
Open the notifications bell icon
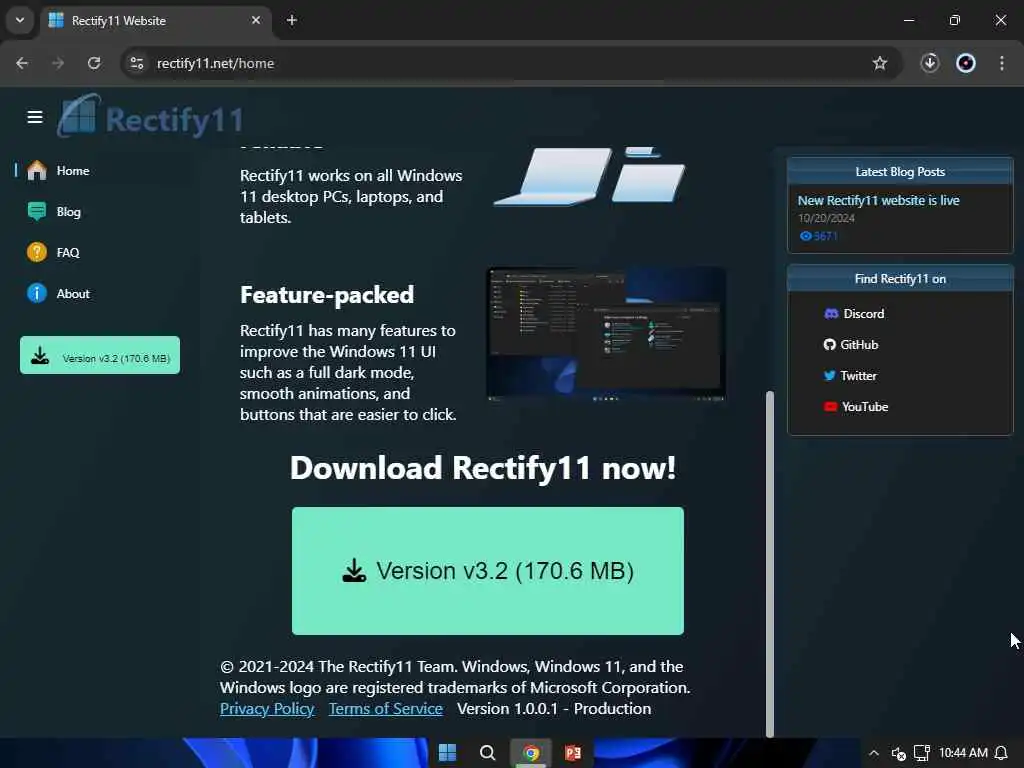tap(1001, 753)
